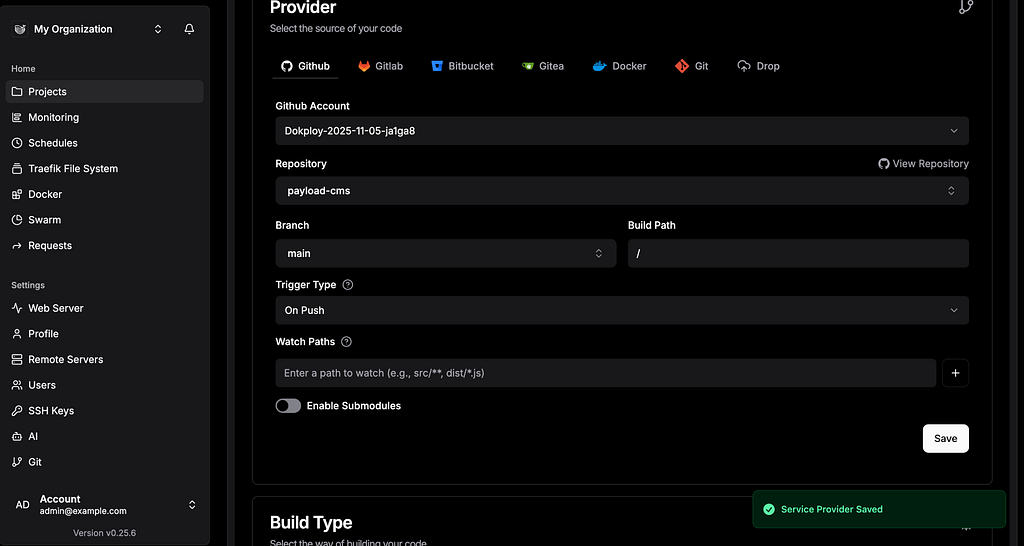
Task: Switch to the Bitbucket tab
Action: [462, 66]
